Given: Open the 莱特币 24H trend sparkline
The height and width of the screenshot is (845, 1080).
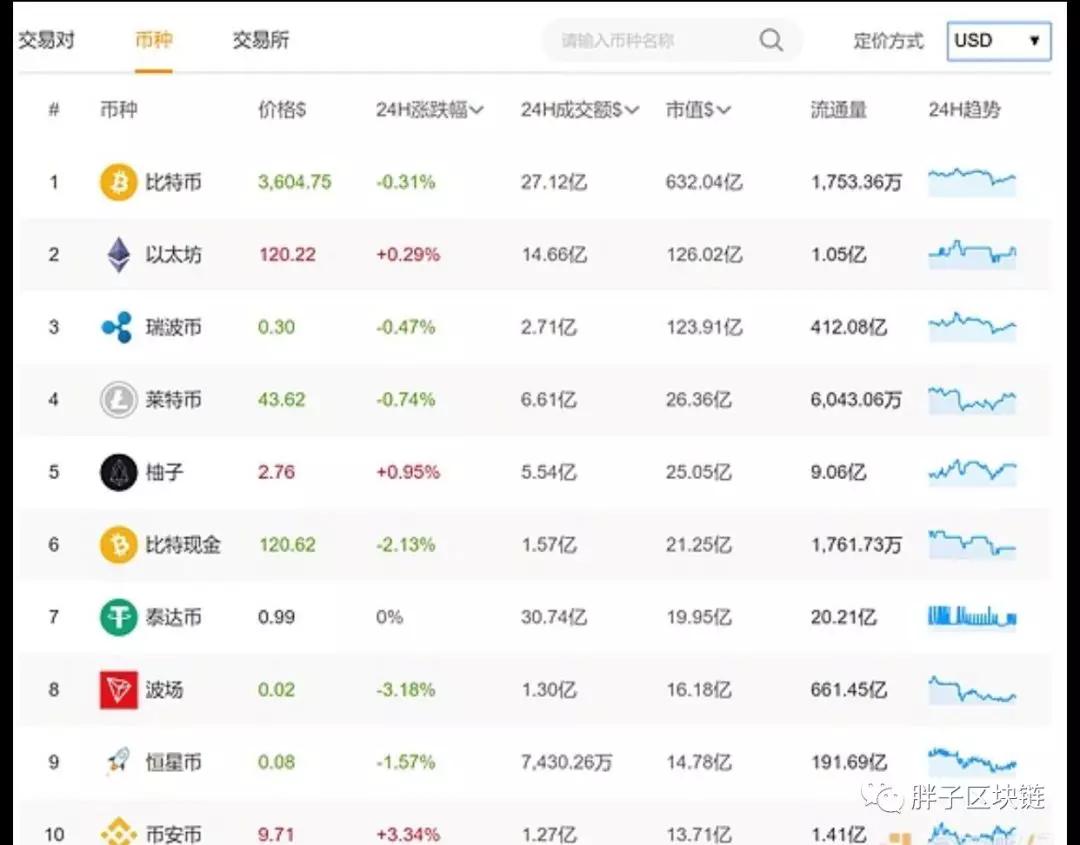Looking at the screenshot, I should tap(972, 399).
